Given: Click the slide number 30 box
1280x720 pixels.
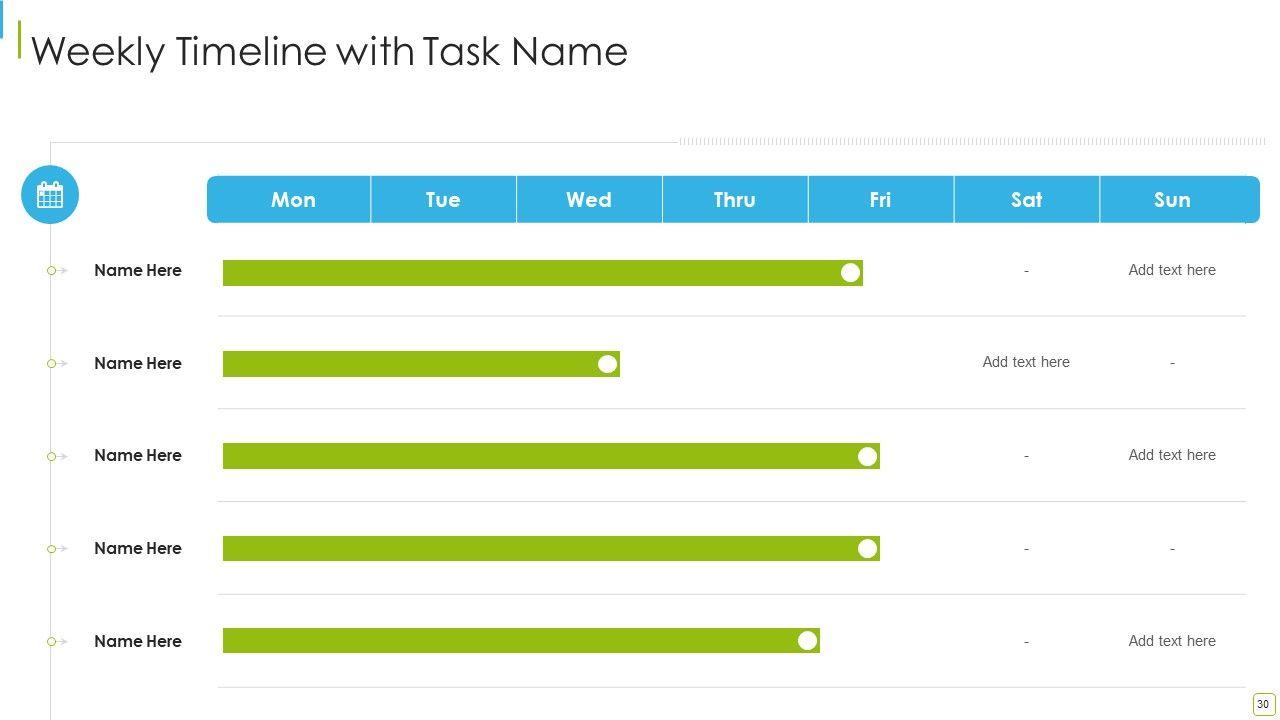Looking at the screenshot, I should [1263, 704].
